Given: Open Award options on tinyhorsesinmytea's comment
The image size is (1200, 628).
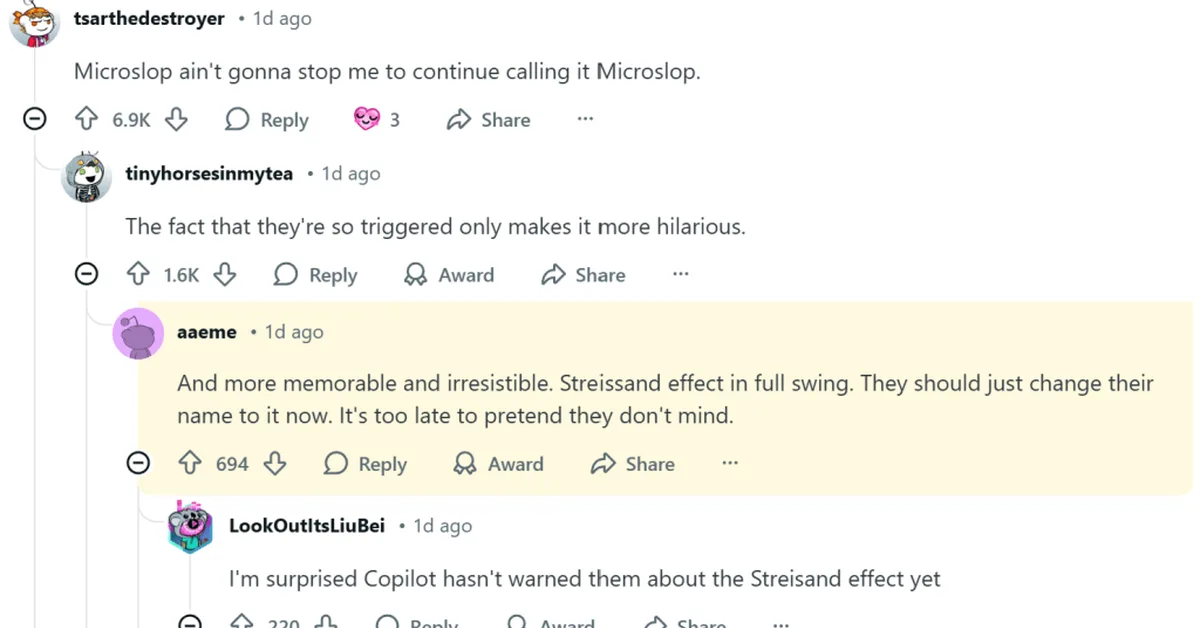Looking at the screenshot, I should [448, 275].
